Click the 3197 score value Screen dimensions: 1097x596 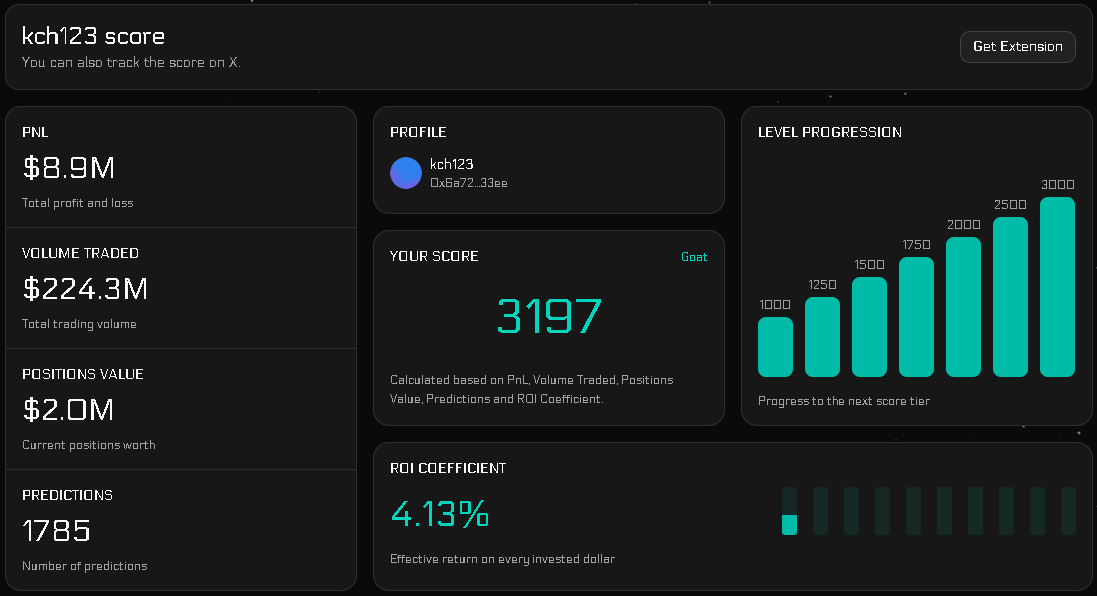coord(548,315)
